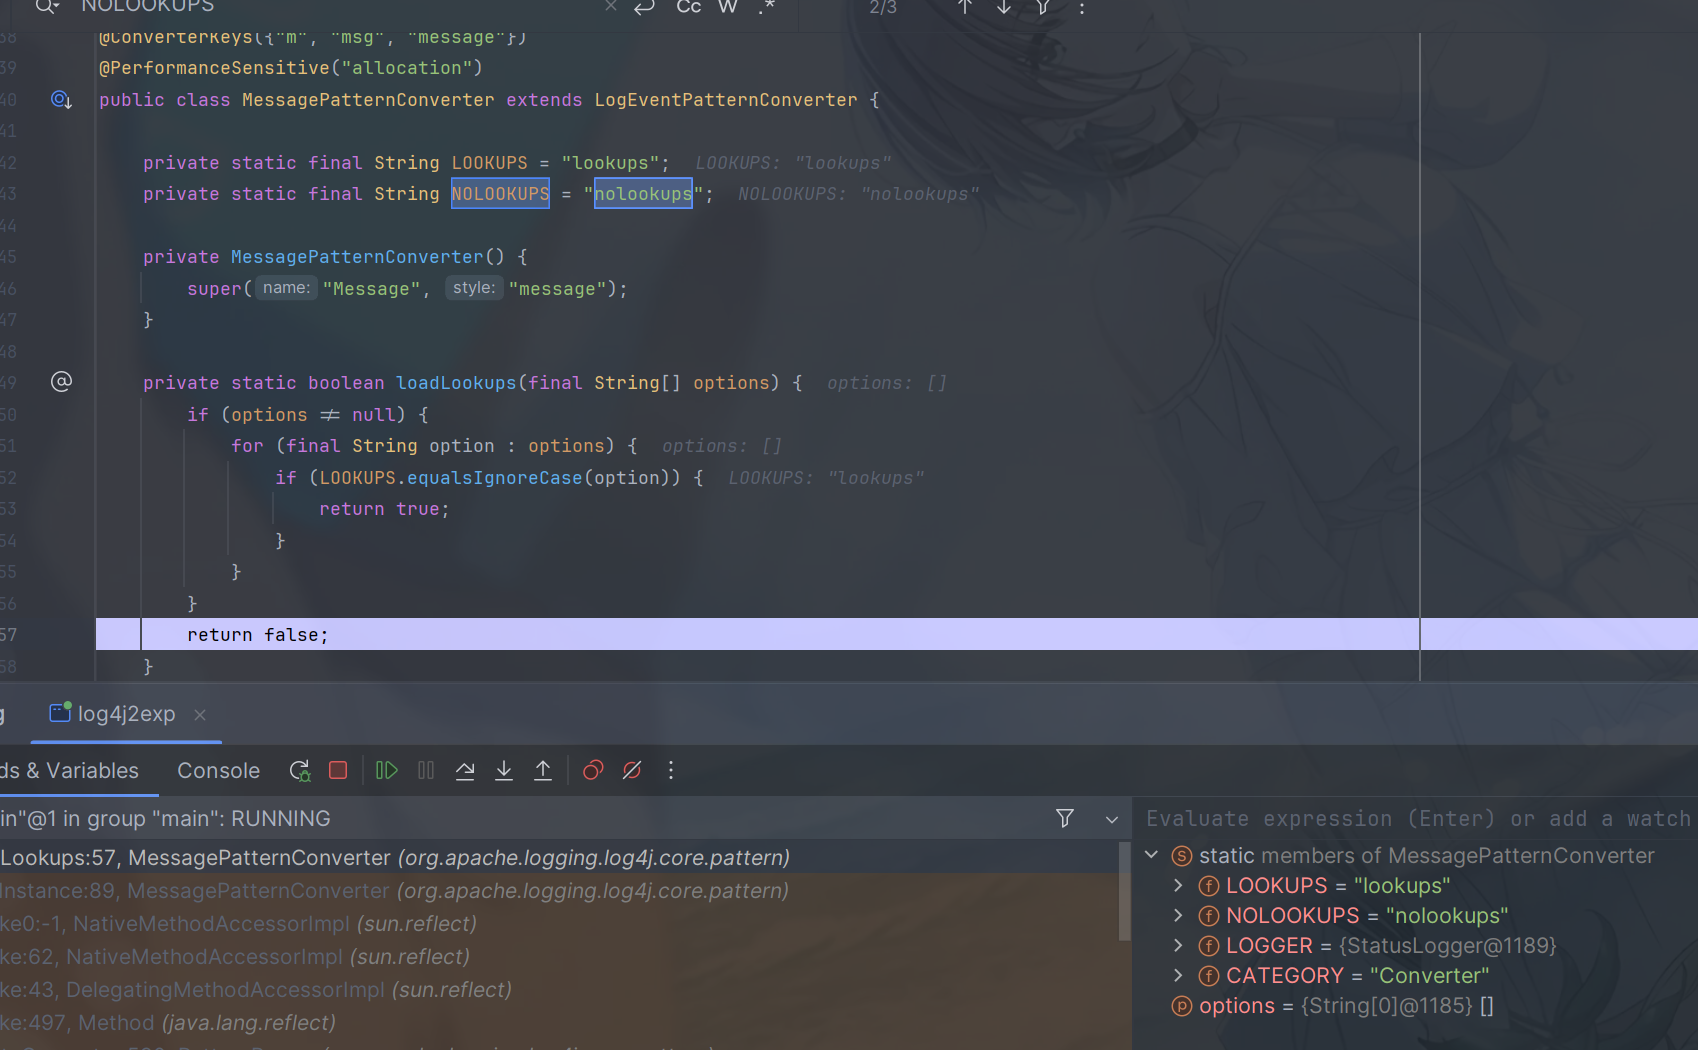
Task: Open the thread selector dropdown
Action: 1111,819
